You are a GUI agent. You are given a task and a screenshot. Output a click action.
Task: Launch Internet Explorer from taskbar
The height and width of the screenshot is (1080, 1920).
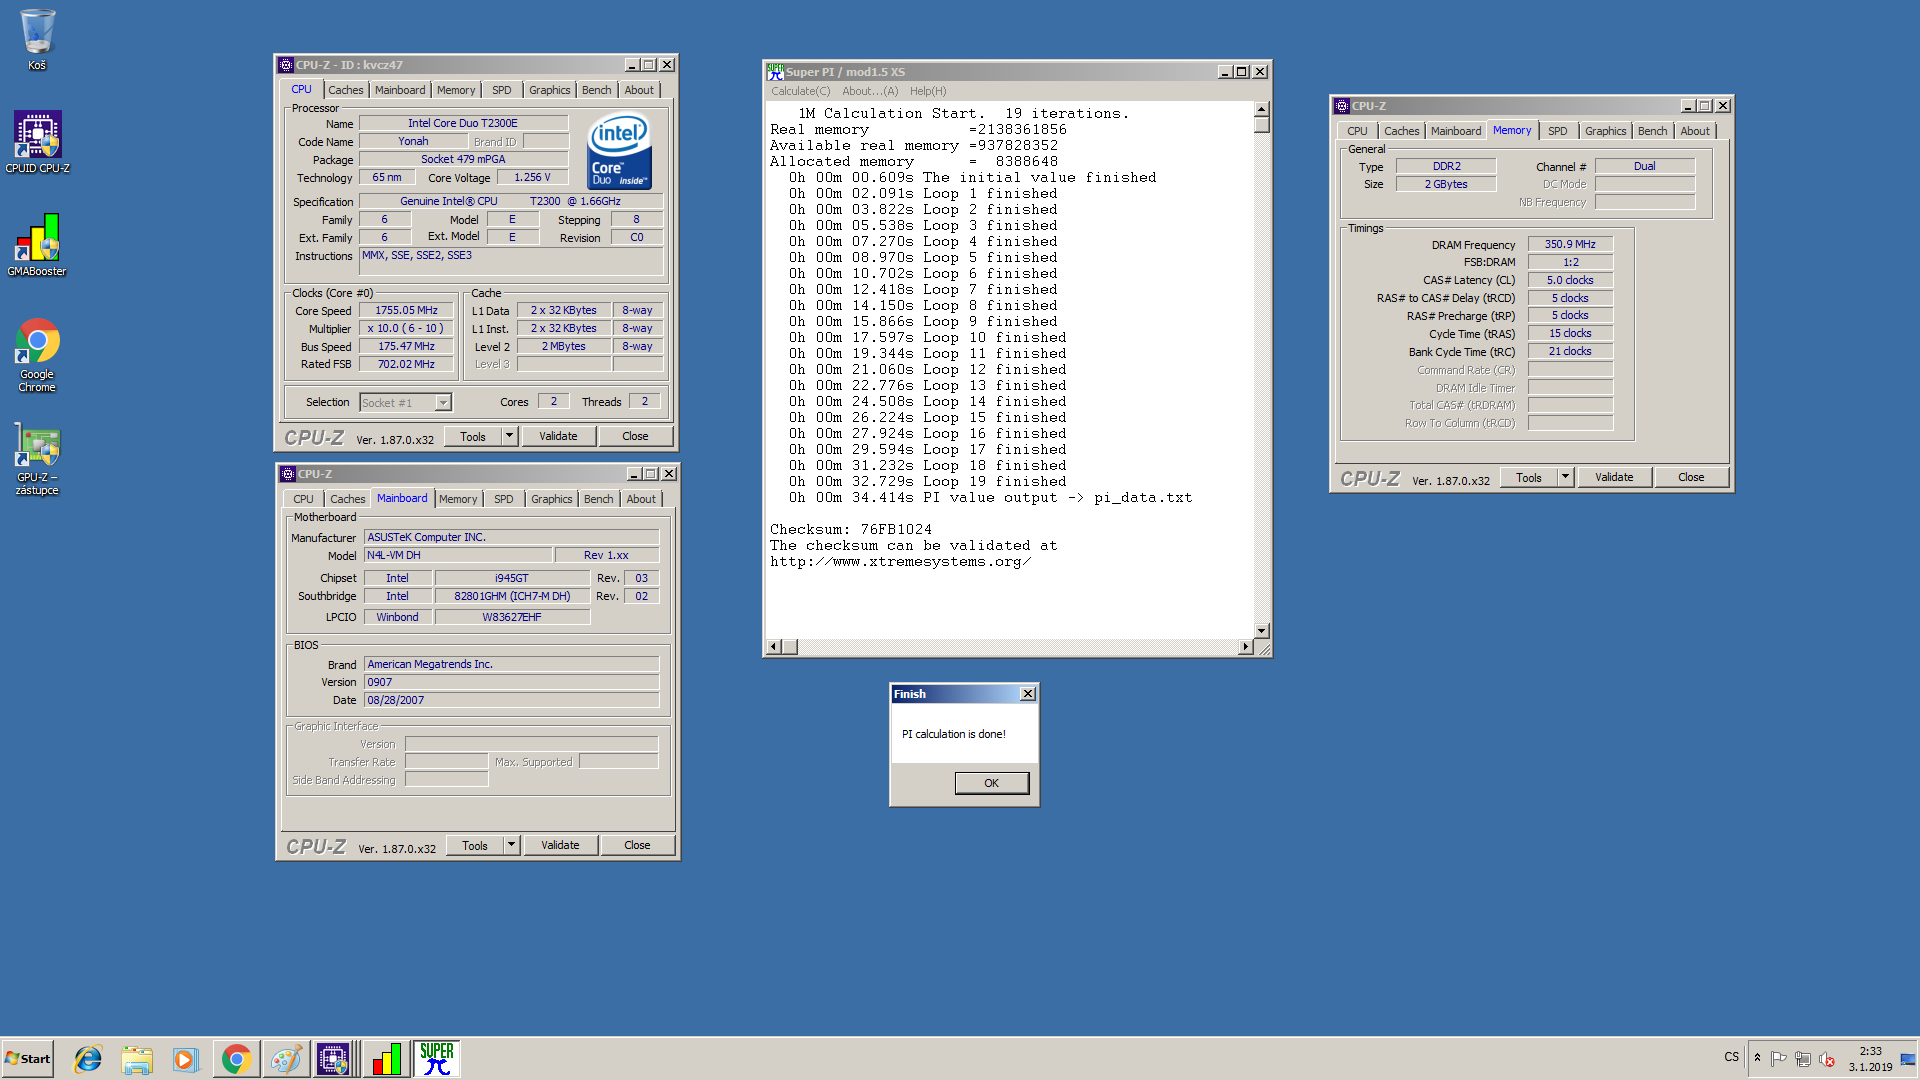88,1059
